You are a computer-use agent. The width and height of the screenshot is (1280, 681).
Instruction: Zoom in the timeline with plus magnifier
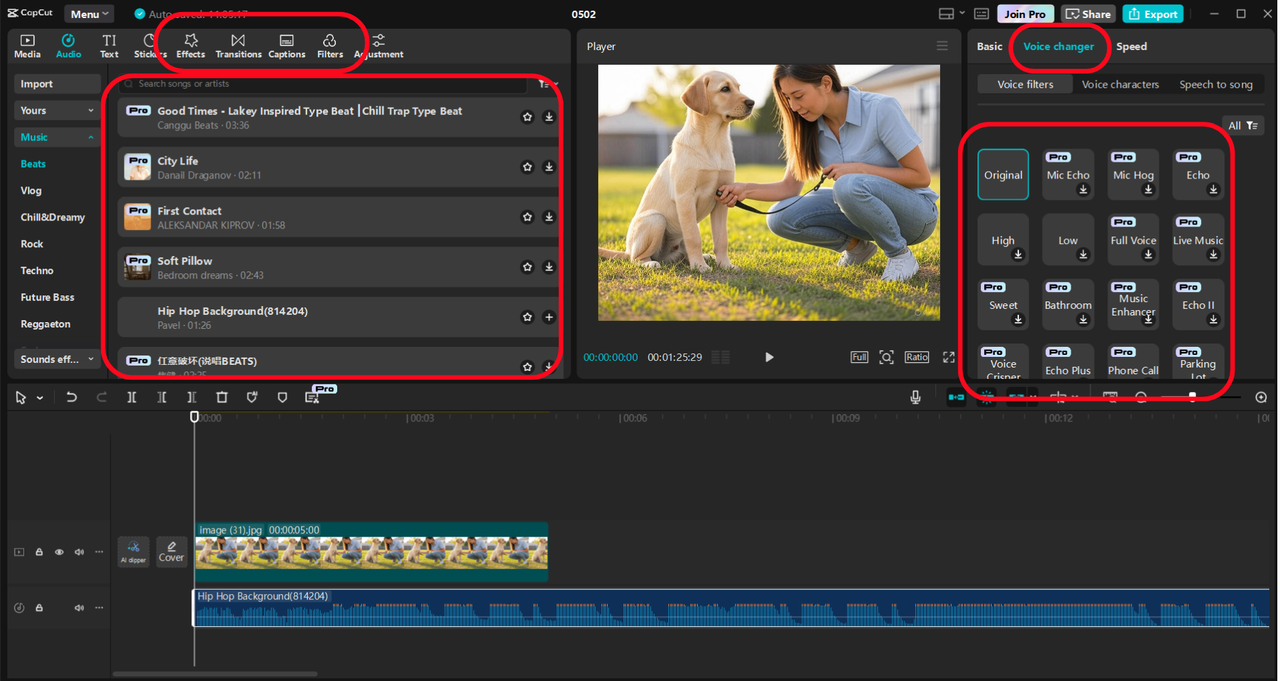pos(1261,397)
